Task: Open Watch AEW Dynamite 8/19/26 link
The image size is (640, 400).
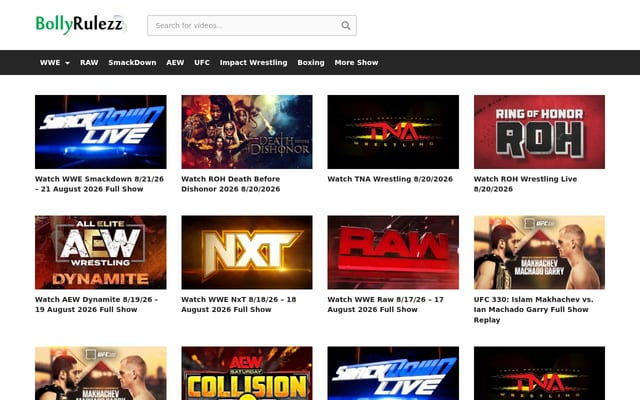Action: [96, 304]
